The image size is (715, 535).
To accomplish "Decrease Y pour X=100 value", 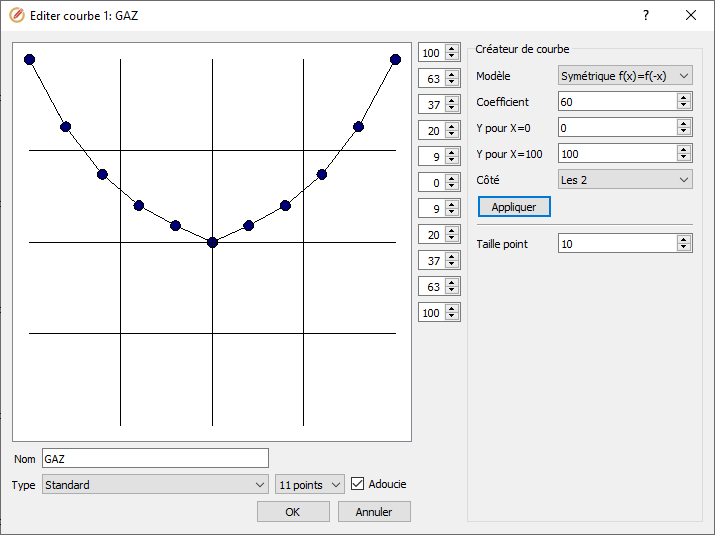I will [684, 158].
